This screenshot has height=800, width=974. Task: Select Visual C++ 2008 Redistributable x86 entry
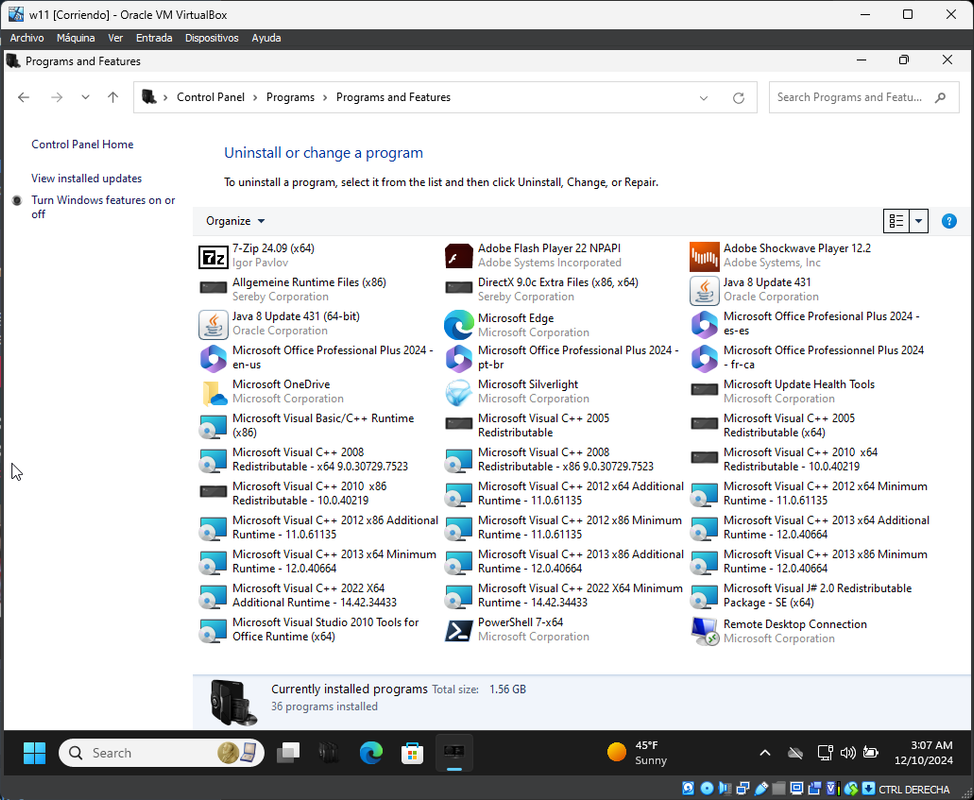click(x=565, y=460)
